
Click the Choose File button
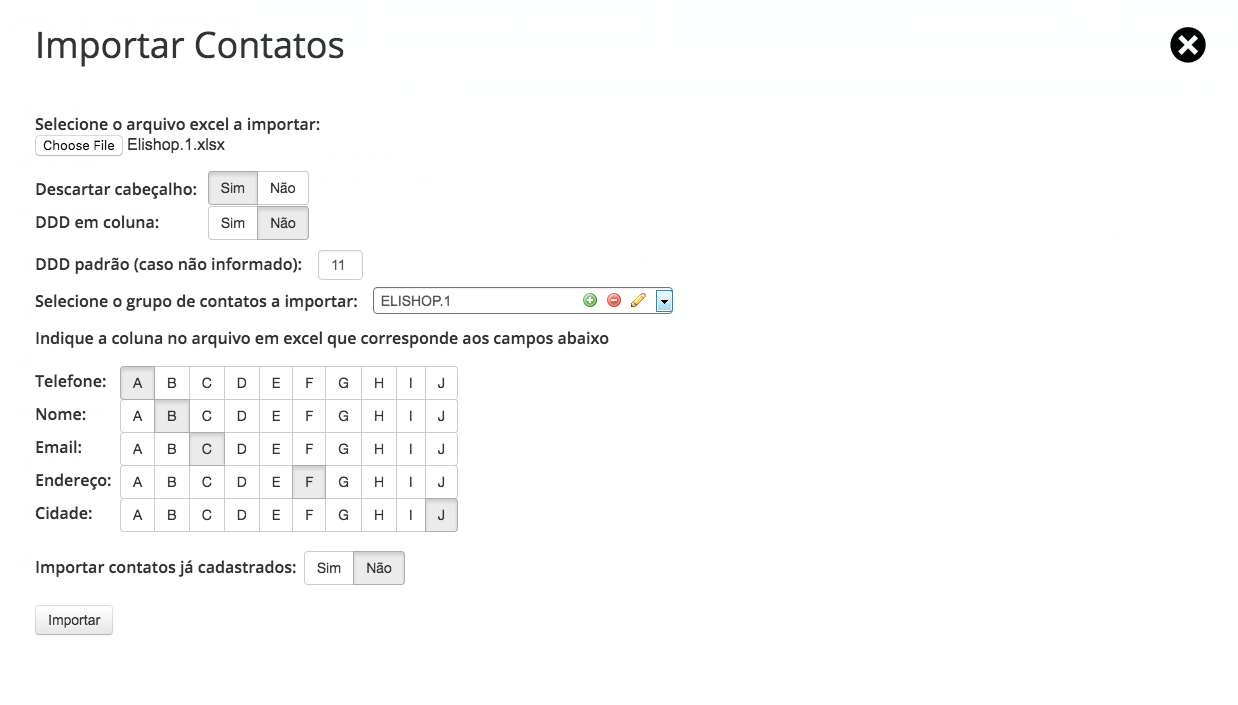click(79, 146)
